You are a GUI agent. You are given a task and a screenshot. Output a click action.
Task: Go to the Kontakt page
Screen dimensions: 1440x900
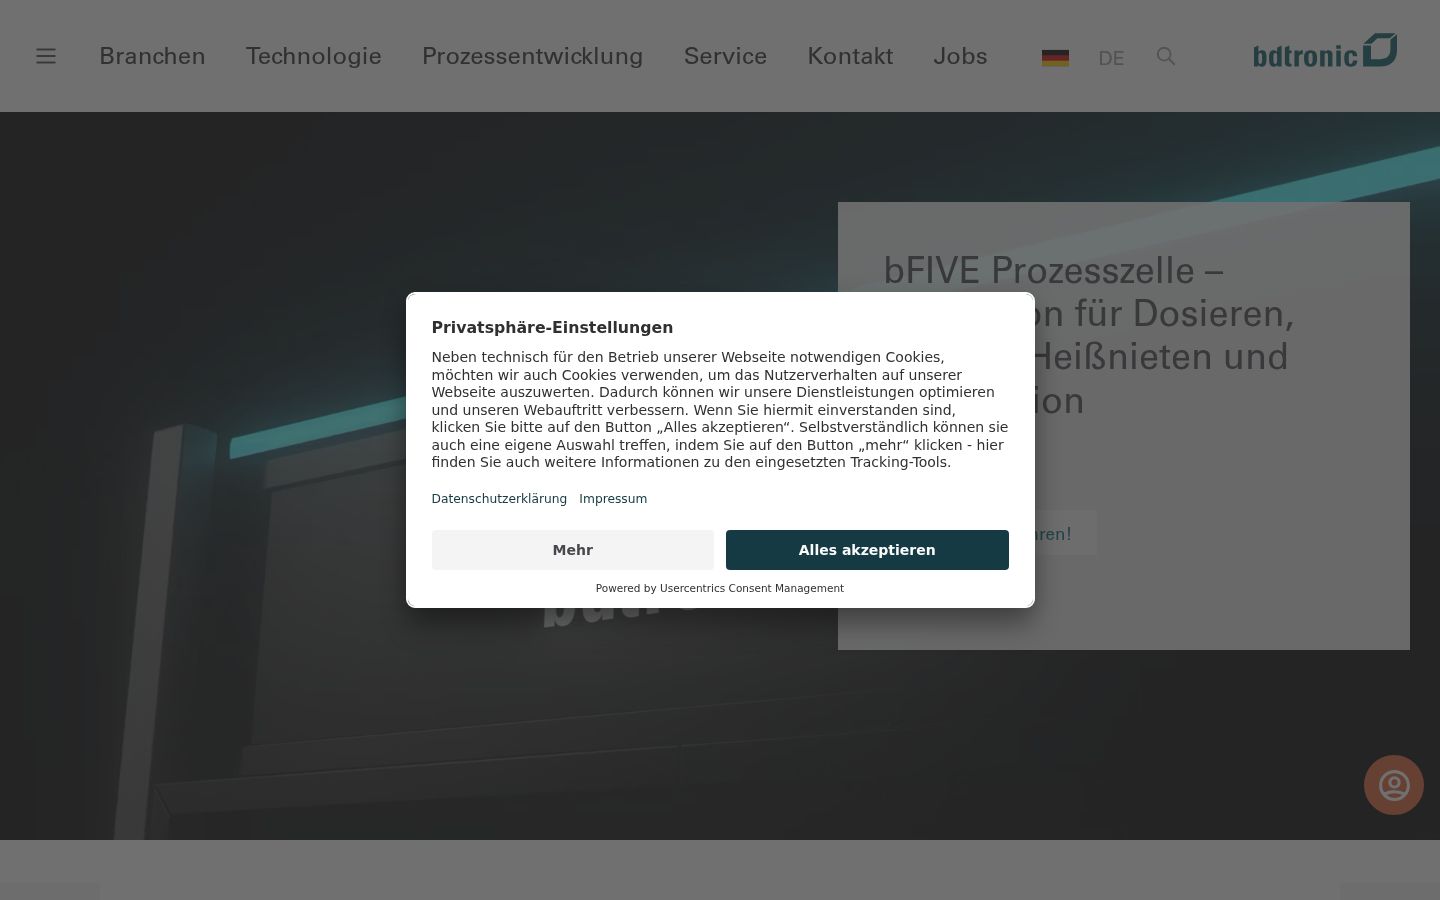tap(850, 56)
